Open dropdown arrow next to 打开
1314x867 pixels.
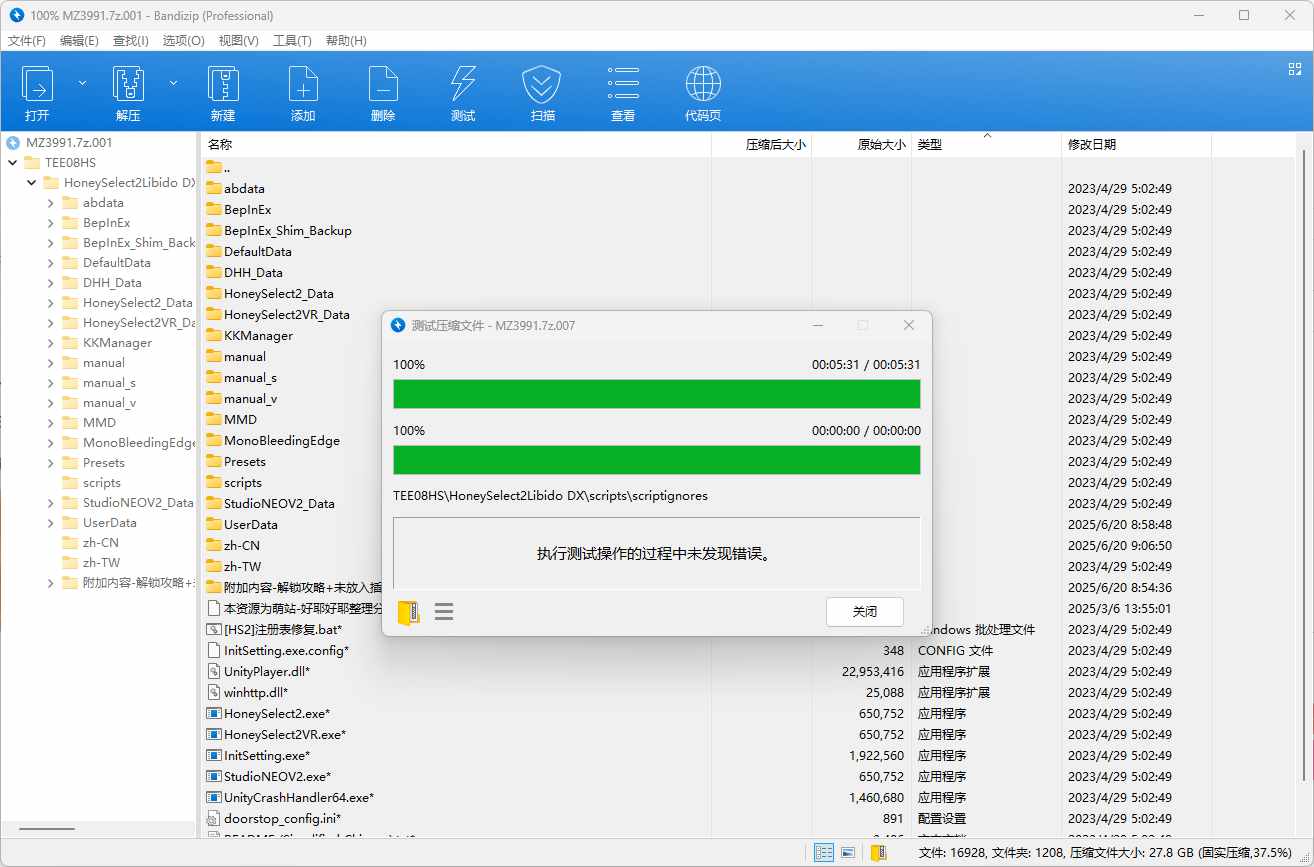pos(82,82)
